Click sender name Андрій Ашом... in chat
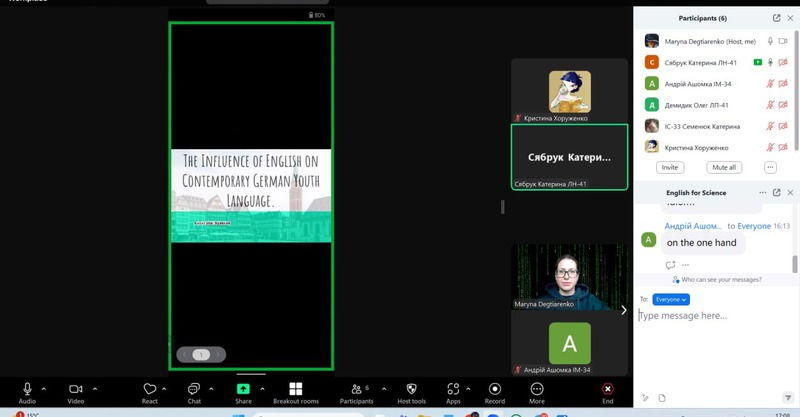The height and width of the screenshot is (417, 800). pyautogui.click(x=693, y=226)
